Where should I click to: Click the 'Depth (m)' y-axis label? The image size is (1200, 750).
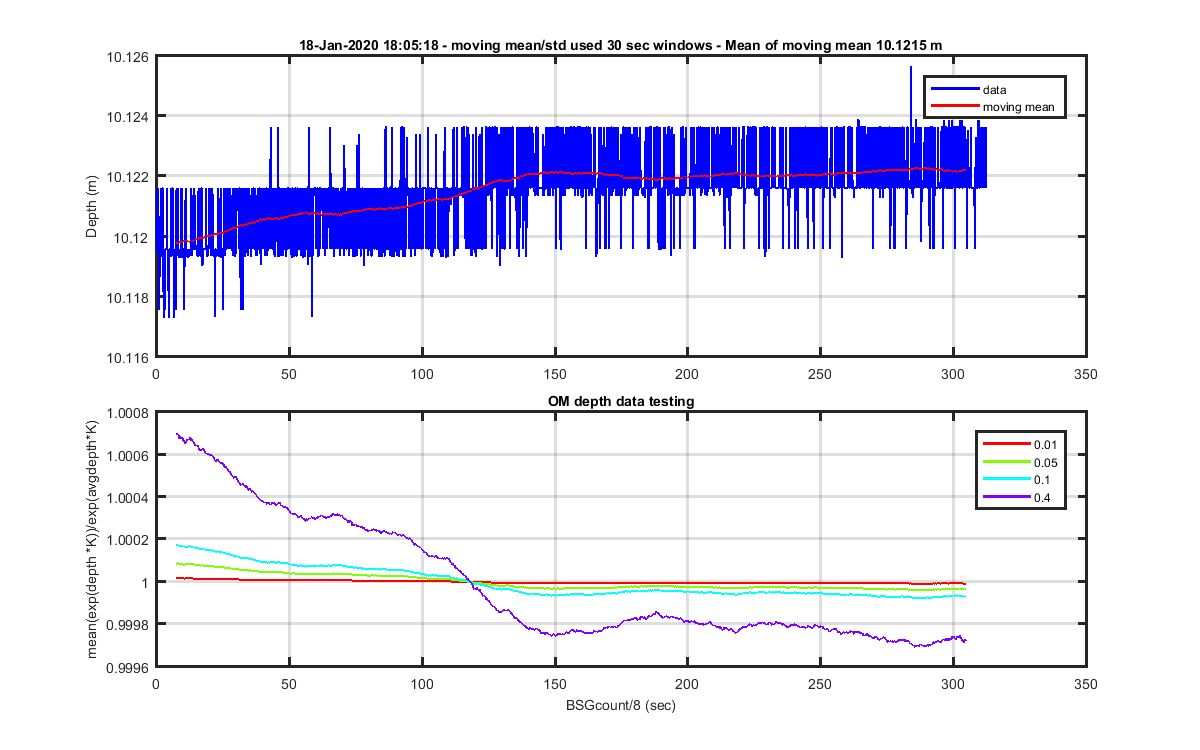click(91, 207)
